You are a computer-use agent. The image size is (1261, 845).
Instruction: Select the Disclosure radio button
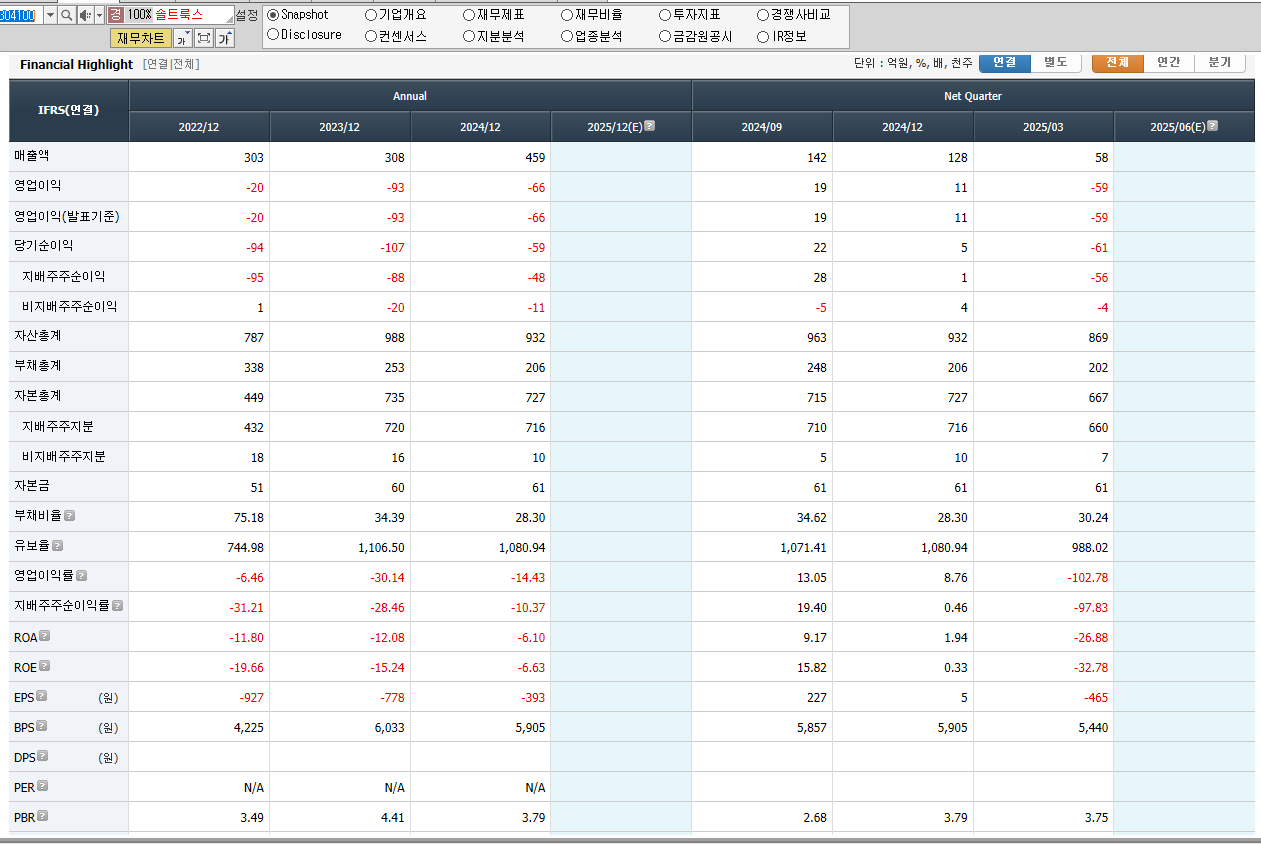pyautogui.click(x=273, y=35)
